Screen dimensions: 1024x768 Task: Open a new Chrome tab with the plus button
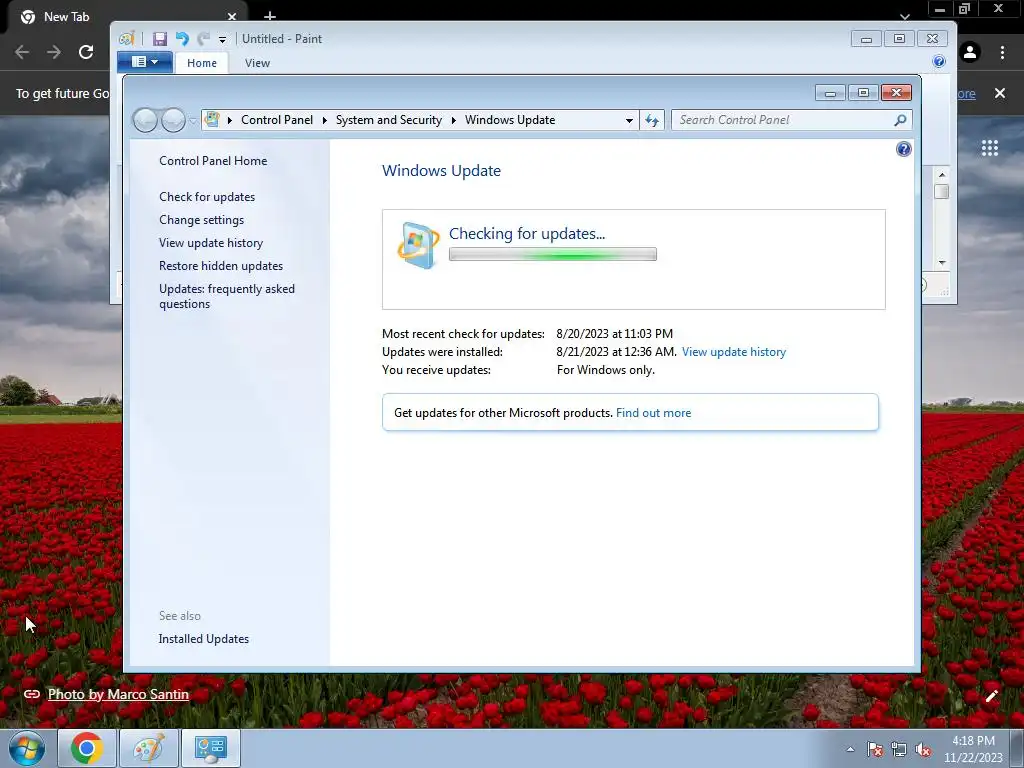pyautogui.click(x=270, y=15)
